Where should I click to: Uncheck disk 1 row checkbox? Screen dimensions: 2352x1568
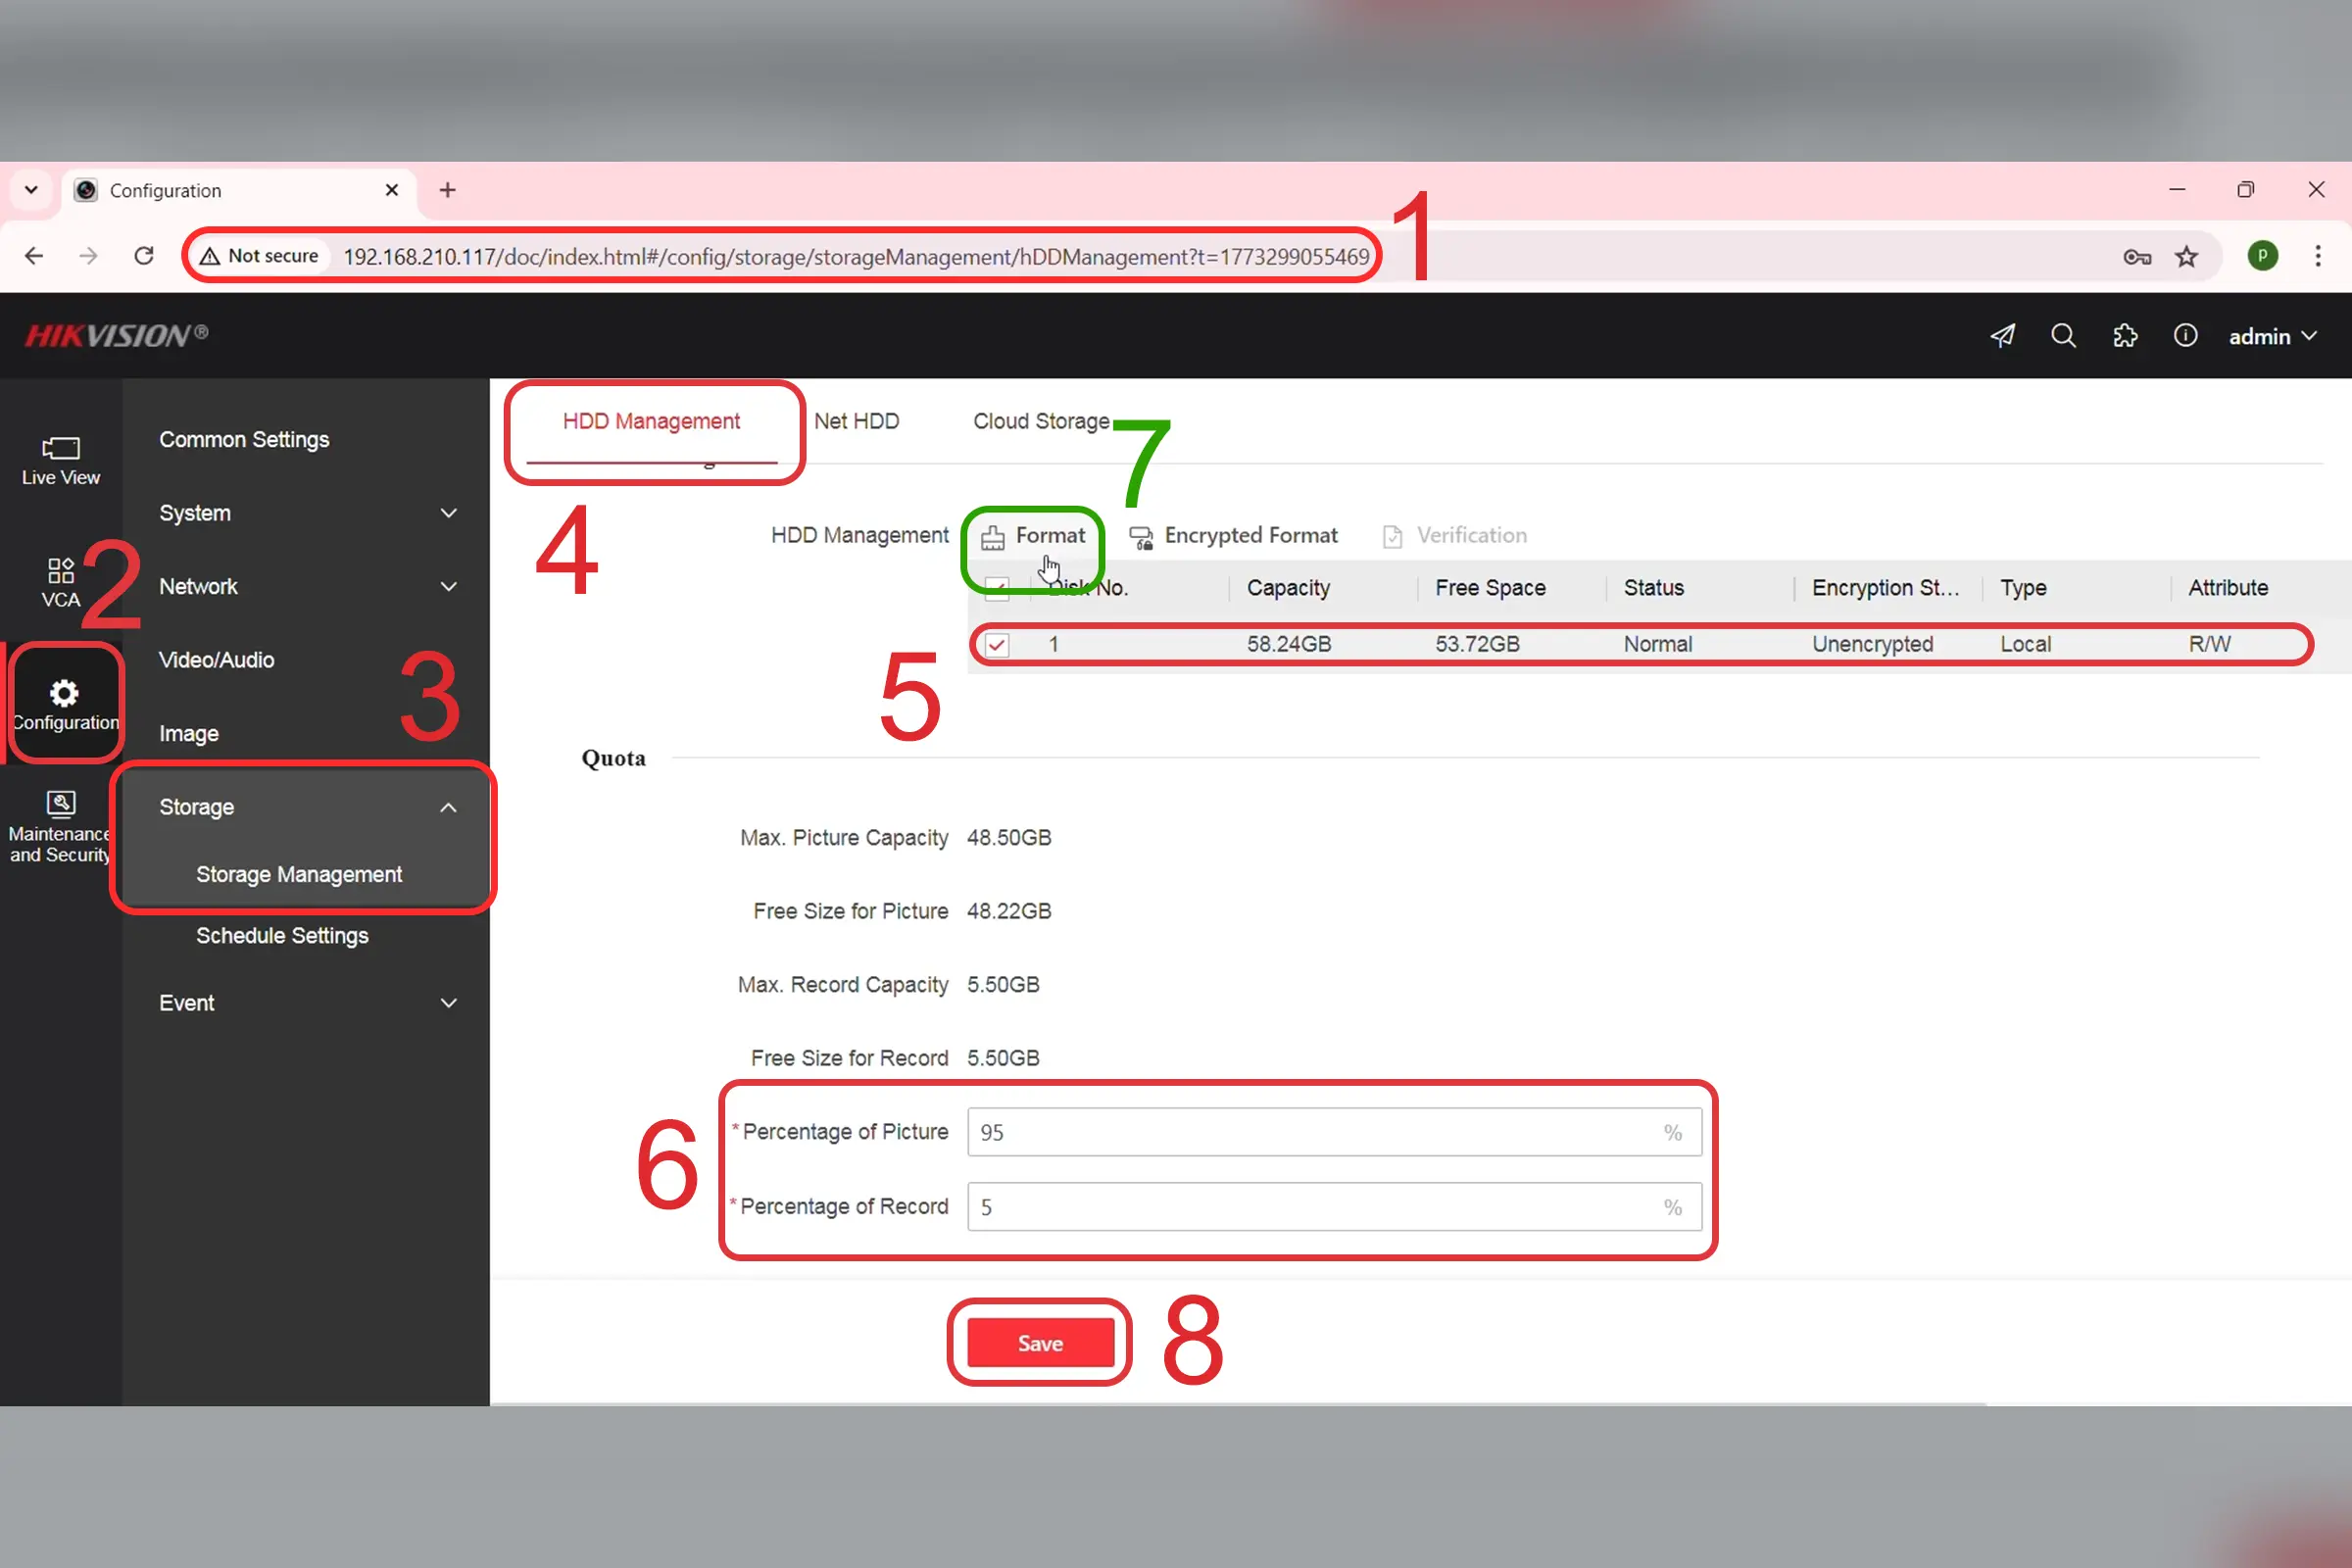[997, 645]
